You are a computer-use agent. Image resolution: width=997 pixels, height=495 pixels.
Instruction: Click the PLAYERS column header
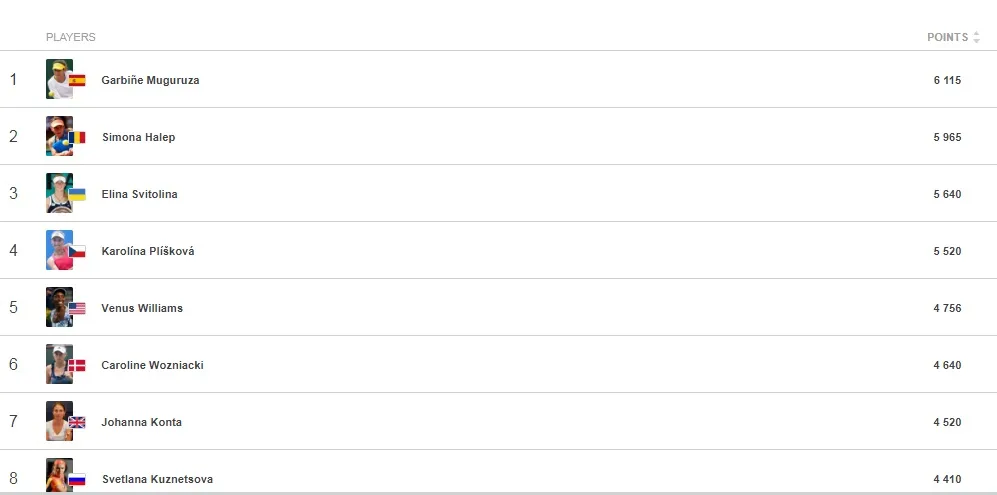(71, 38)
